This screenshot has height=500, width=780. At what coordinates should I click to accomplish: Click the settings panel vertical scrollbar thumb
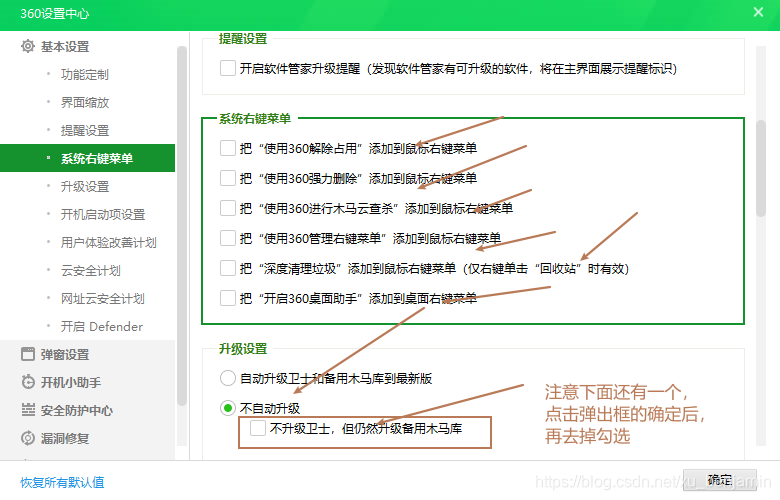coord(761,168)
